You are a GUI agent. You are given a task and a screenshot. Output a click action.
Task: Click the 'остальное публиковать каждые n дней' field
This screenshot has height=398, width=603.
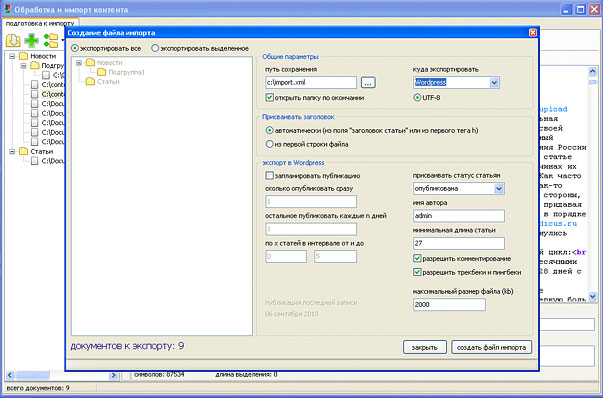pos(311,229)
